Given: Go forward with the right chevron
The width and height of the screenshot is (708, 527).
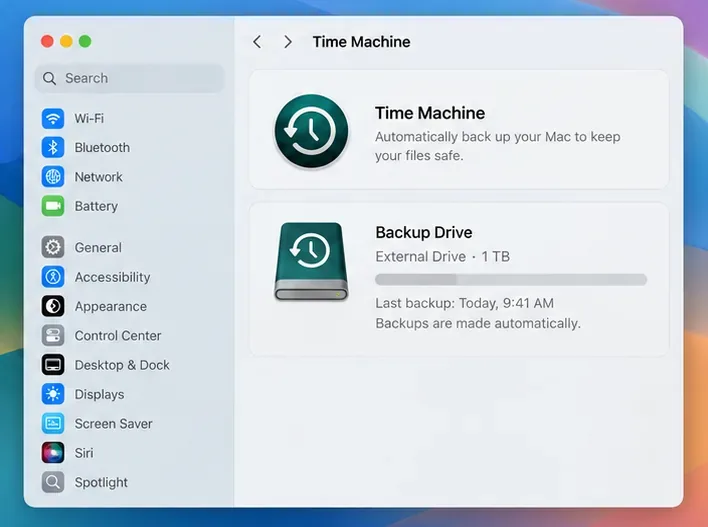Looking at the screenshot, I should tap(288, 42).
